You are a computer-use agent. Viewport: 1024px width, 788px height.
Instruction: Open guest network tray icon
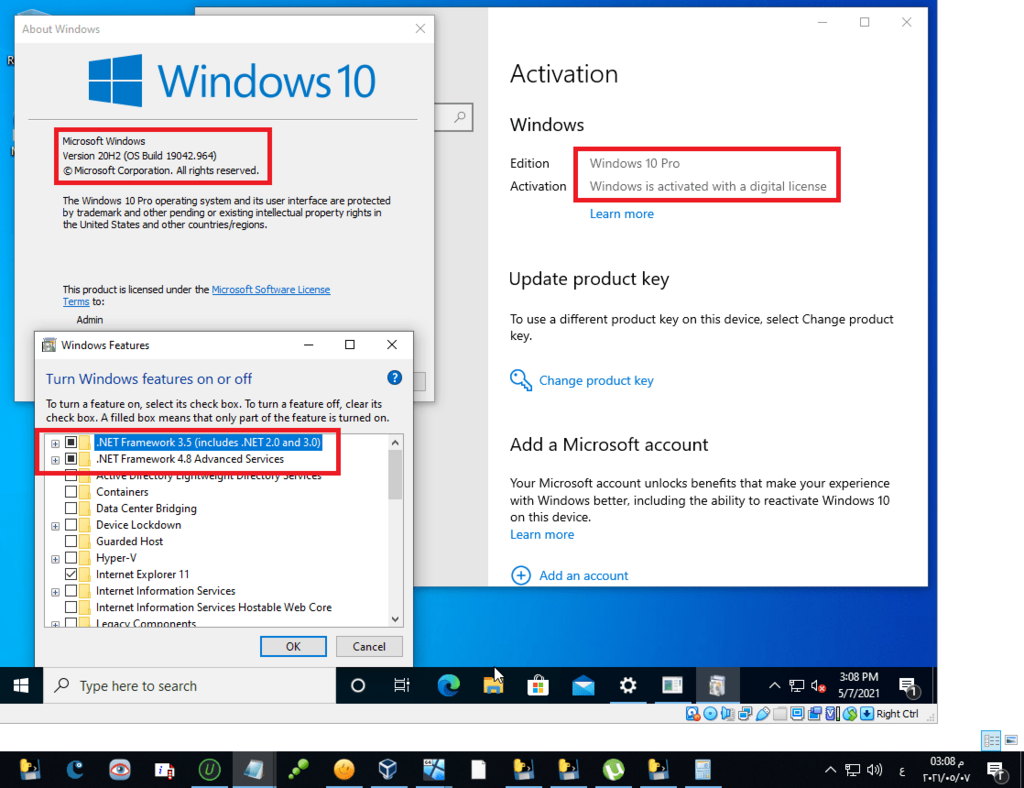796,686
